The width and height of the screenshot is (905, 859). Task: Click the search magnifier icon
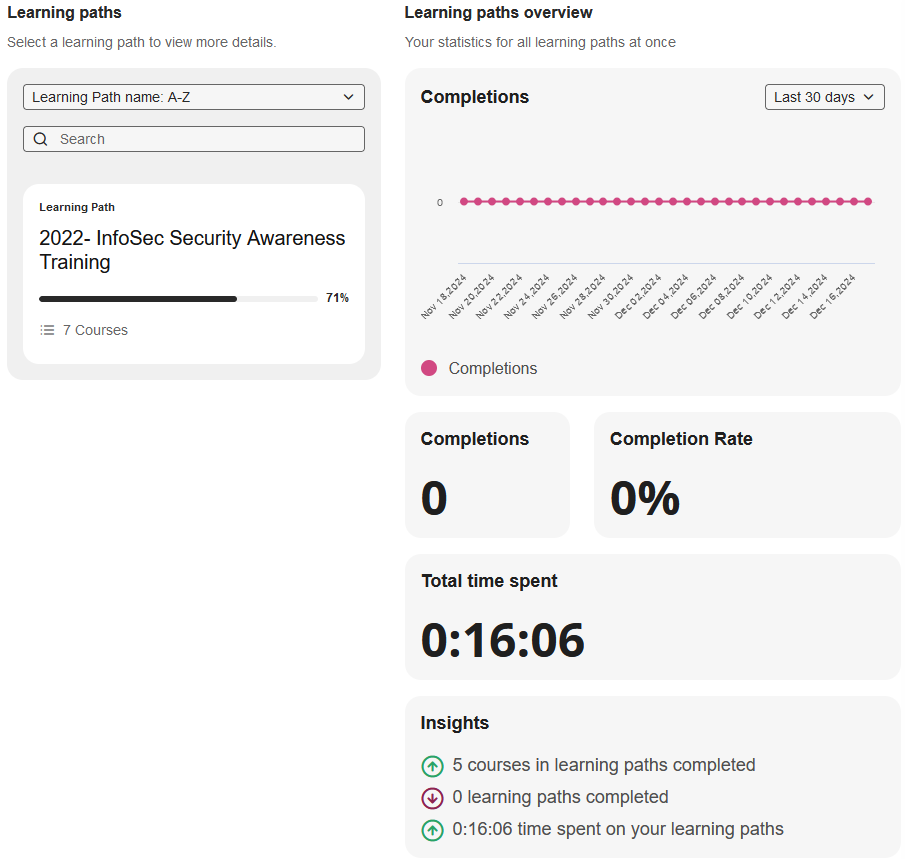click(x=40, y=139)
